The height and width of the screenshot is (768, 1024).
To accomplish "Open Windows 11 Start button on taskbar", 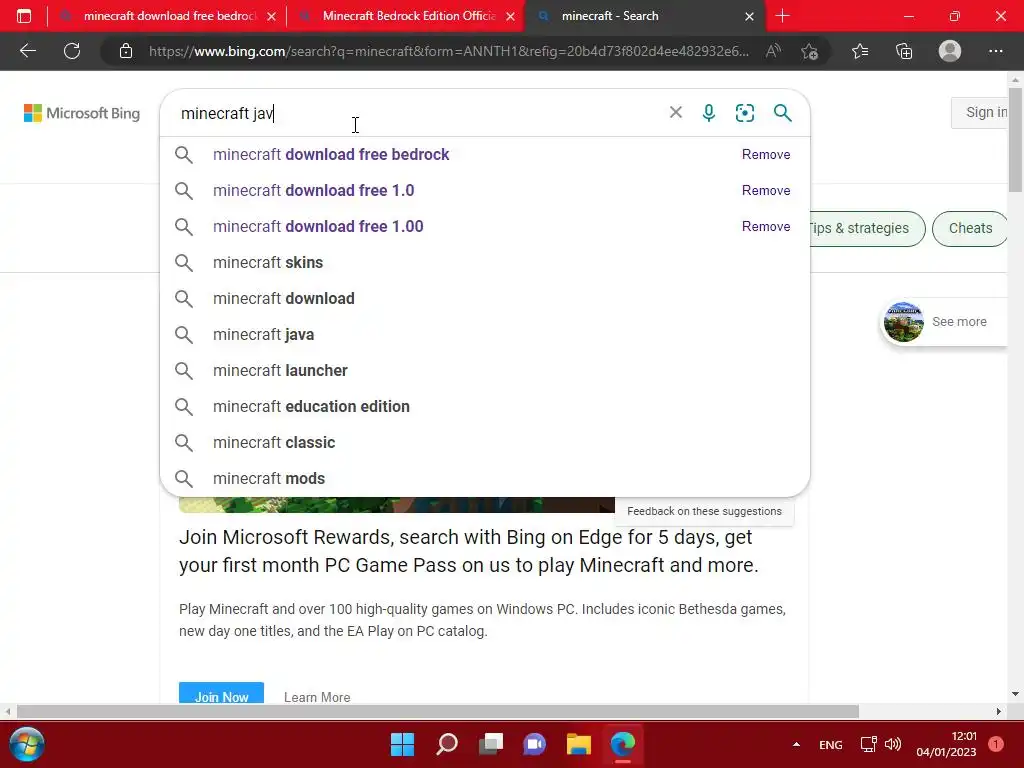I will pyautogui.click(x=402, y=744).
